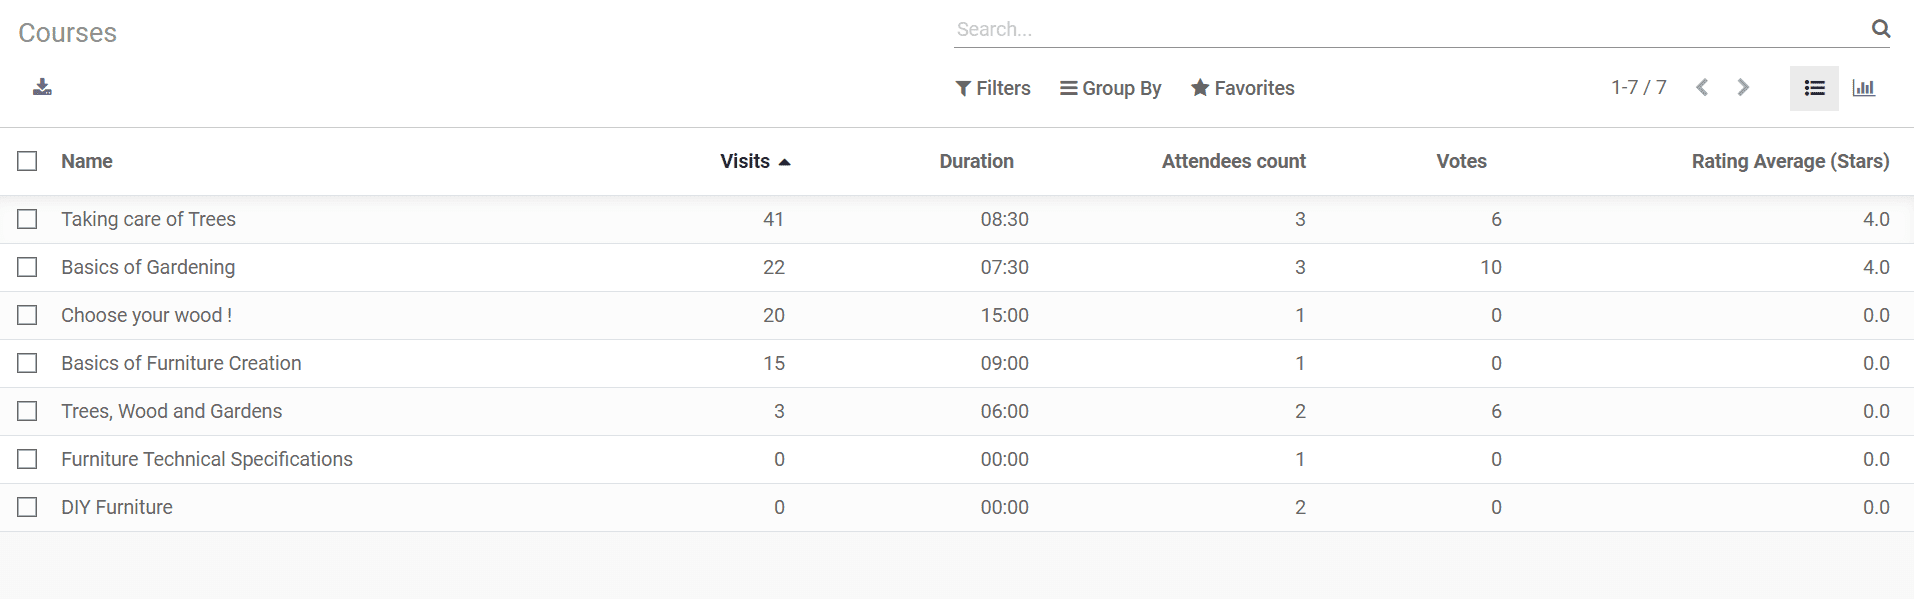Screen dimensions: 1914x599
Task: Click the 15:00 duration cell
Action: (x=1004, y=315)
